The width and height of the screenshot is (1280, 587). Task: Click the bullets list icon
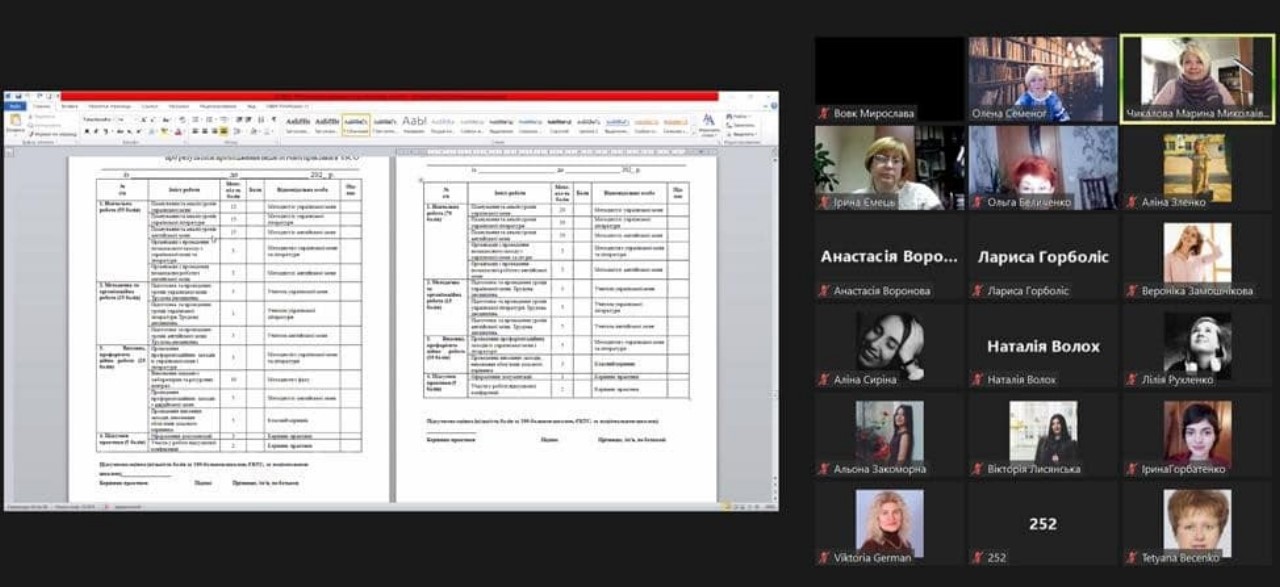pos(197,119)
